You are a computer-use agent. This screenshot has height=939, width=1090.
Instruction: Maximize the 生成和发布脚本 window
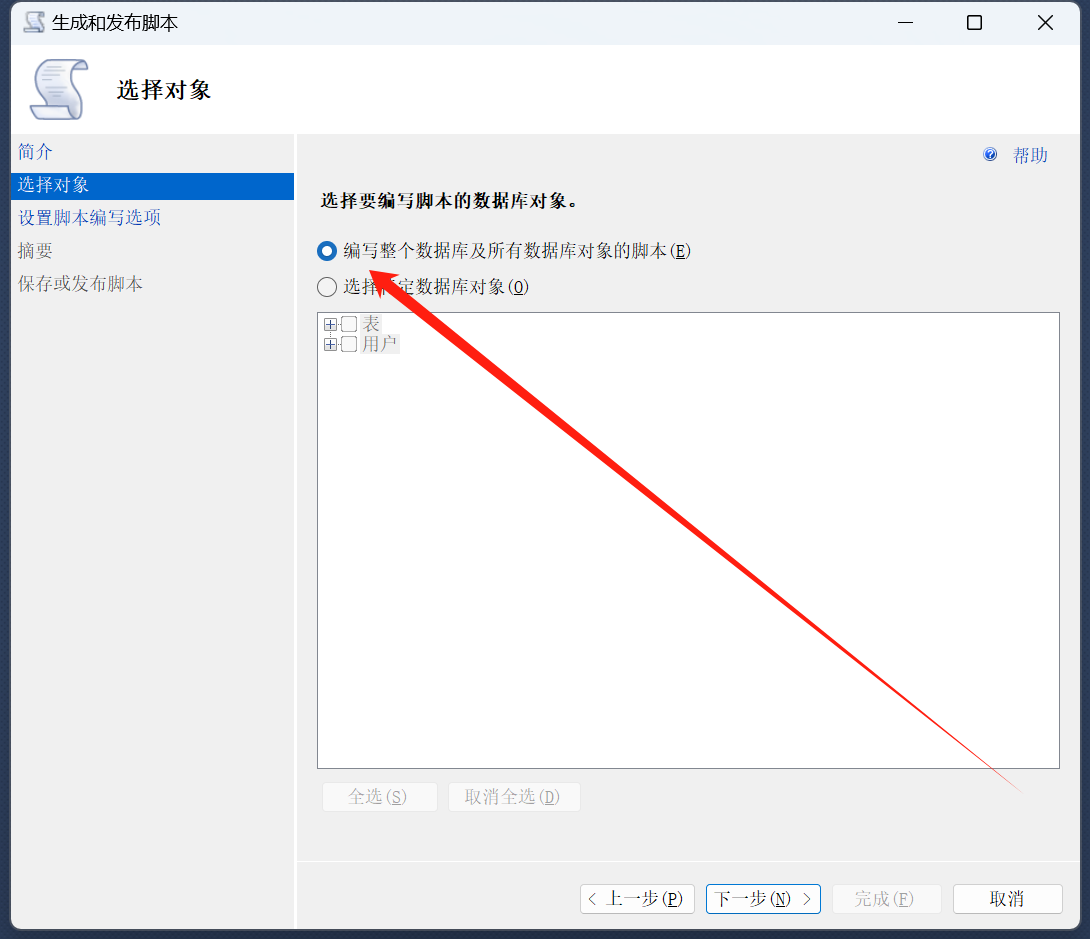975,22
